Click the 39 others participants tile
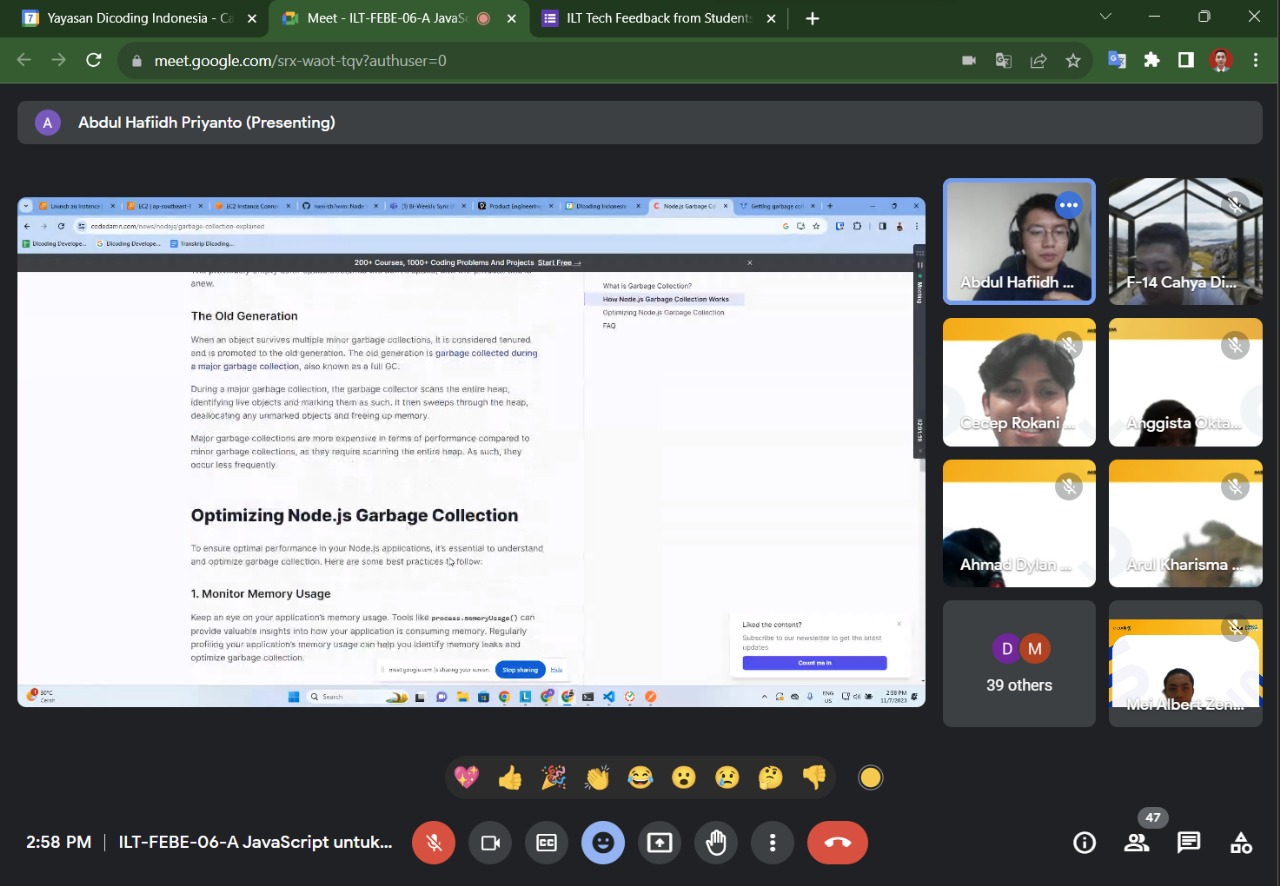1280x886 pixels. point(1019,664)
